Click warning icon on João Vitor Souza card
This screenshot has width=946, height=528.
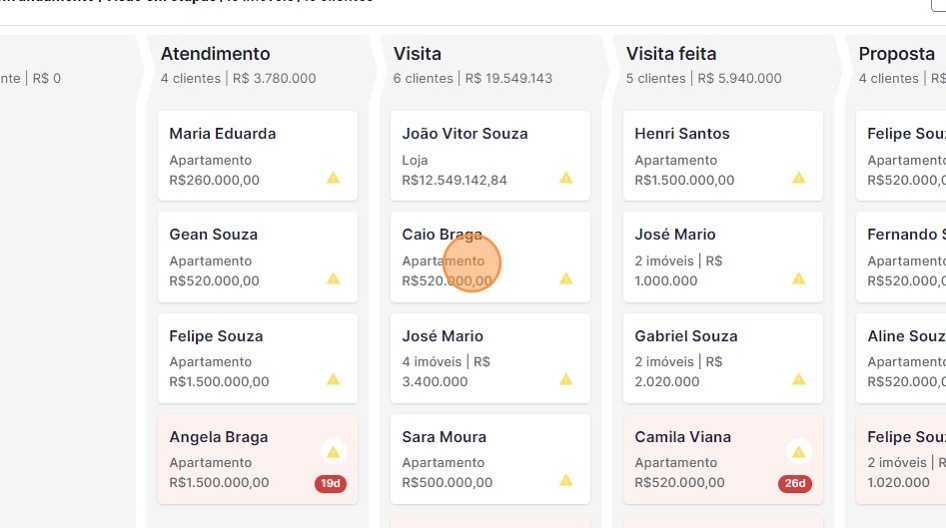tap(566, 178)
